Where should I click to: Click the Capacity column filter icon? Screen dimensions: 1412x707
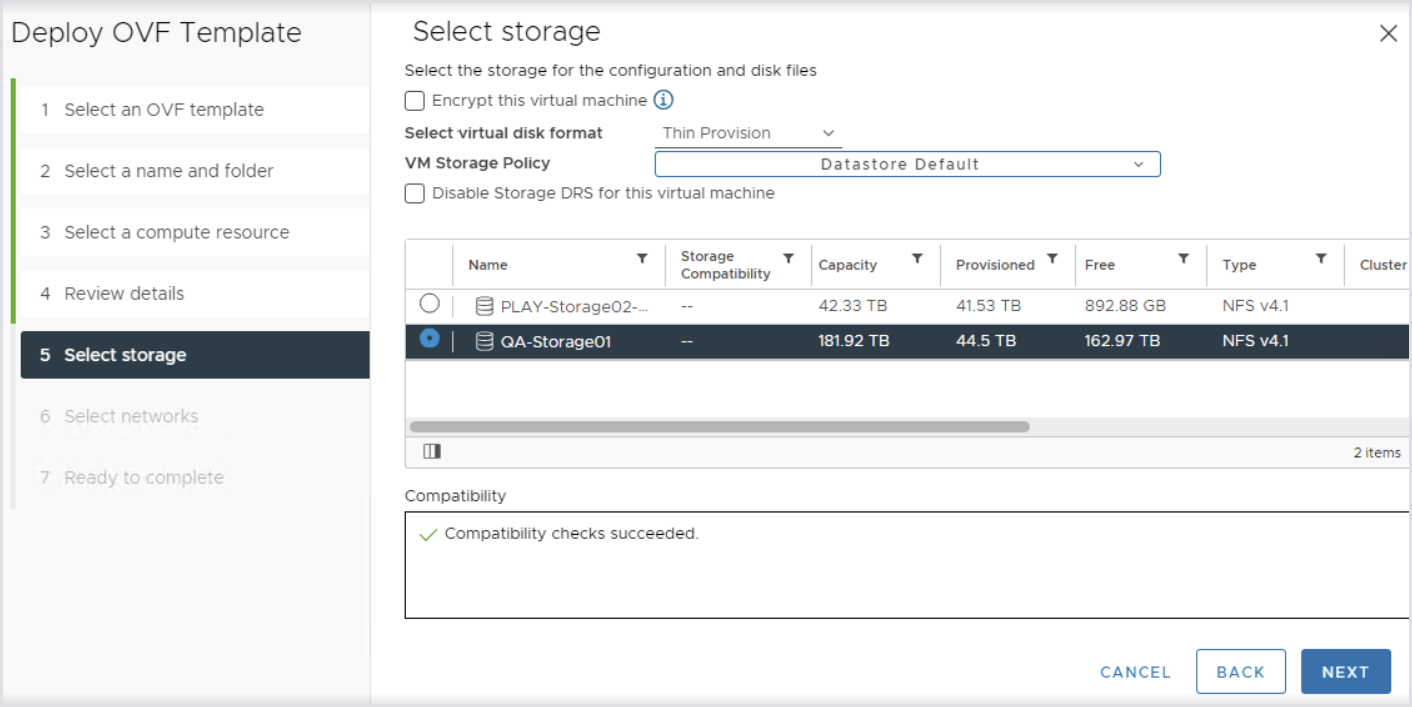917,258
